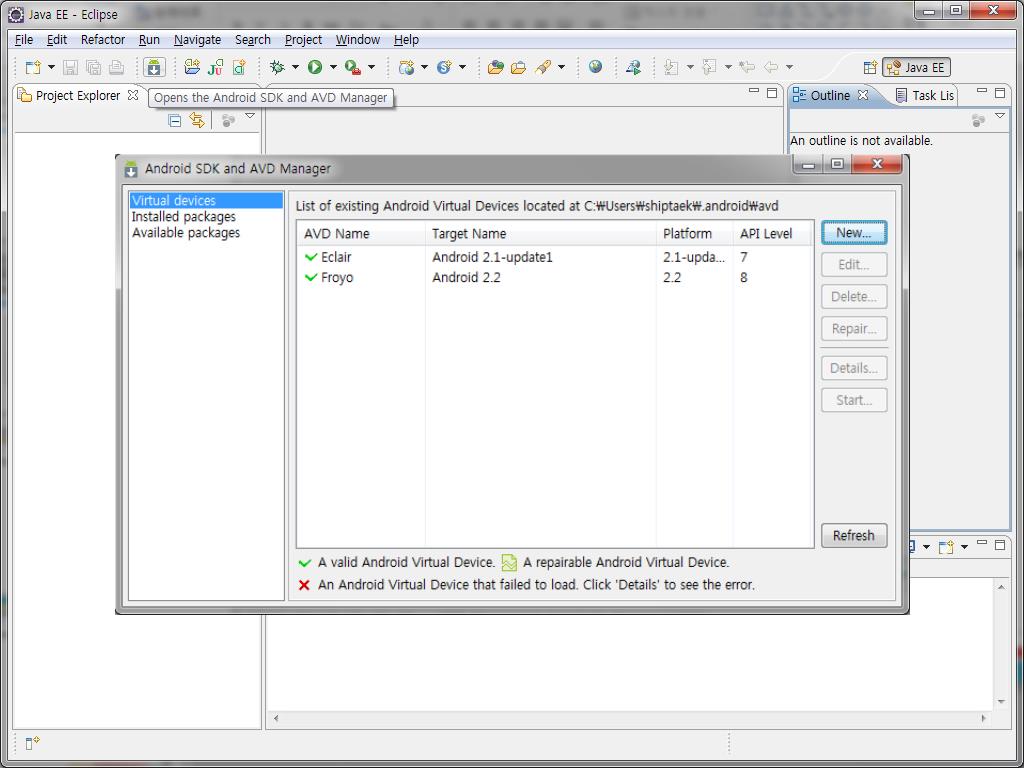Close the Project Explorer tab
Image resolution: width=1024 pixels, height=768 pixels.
(133, 95)
